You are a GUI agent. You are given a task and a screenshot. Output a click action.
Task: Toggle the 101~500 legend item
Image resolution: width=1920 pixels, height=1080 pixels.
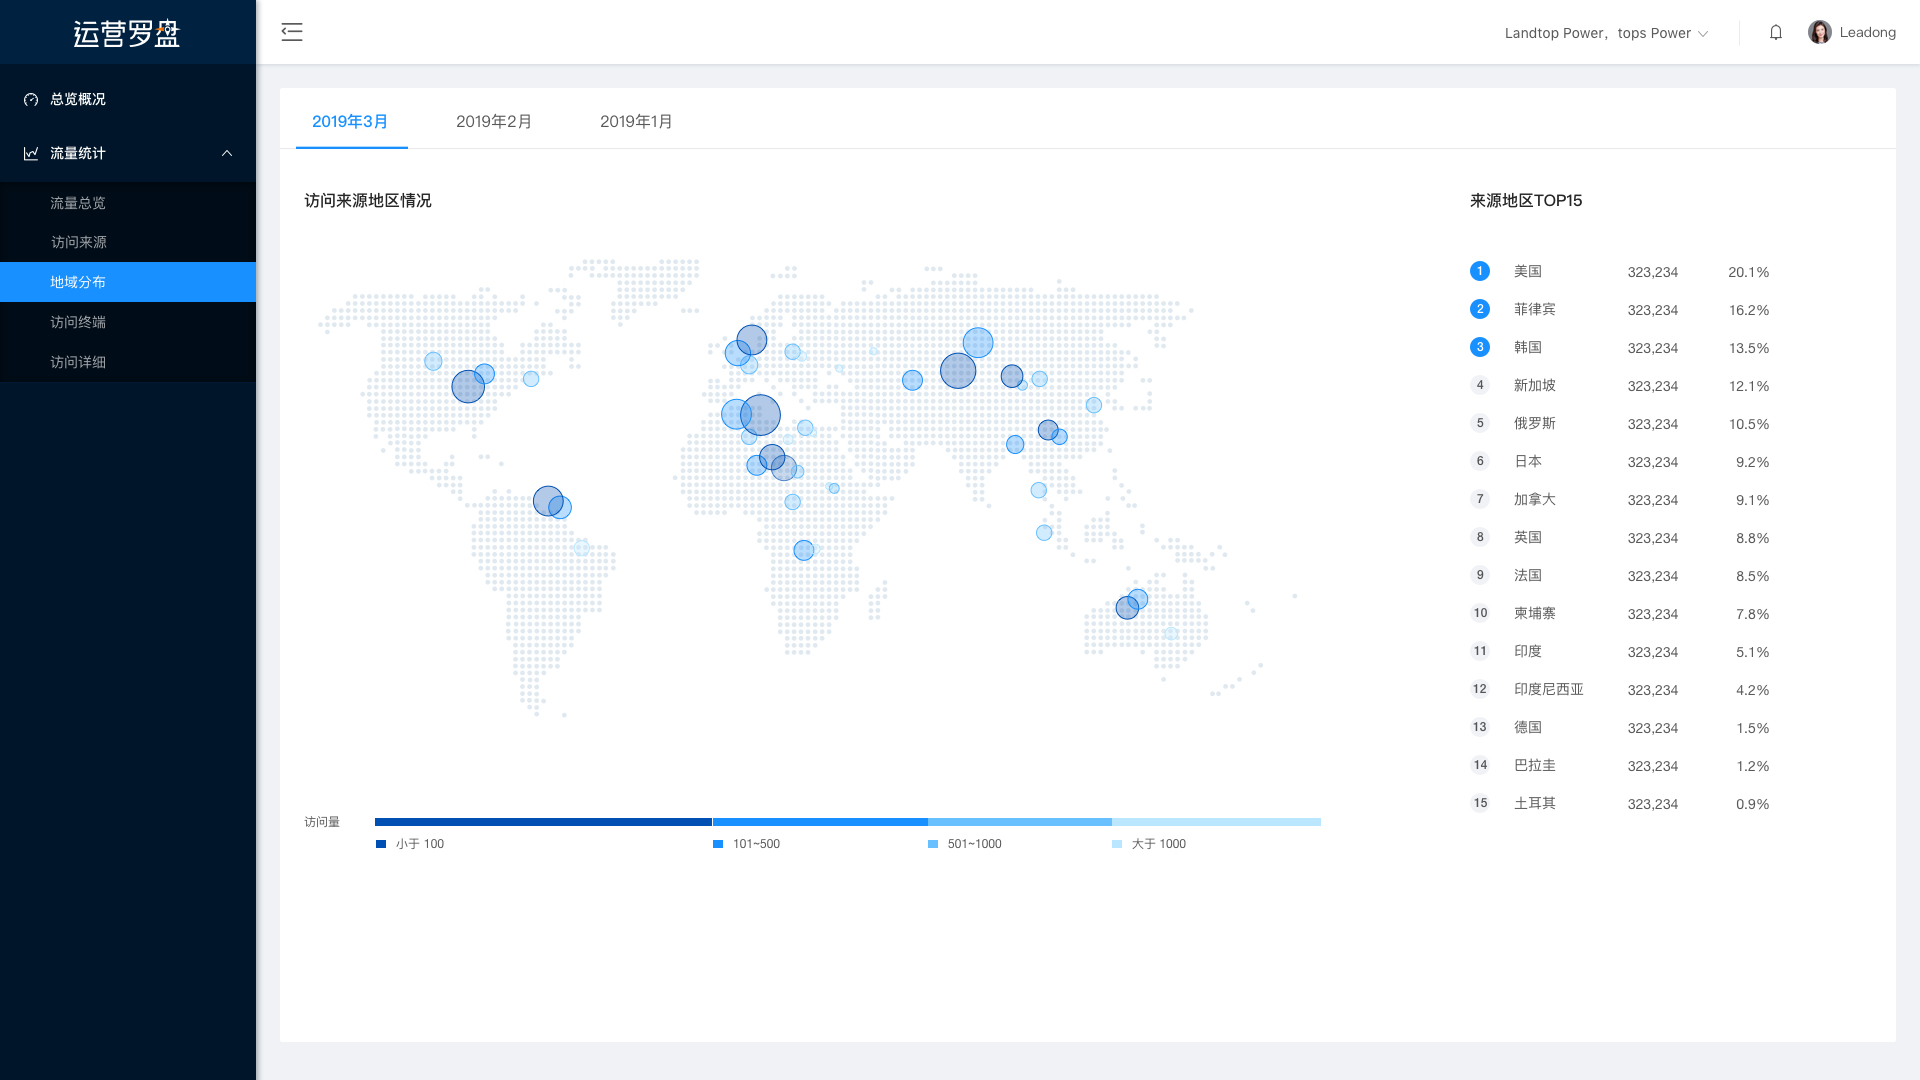coord(747,844)
